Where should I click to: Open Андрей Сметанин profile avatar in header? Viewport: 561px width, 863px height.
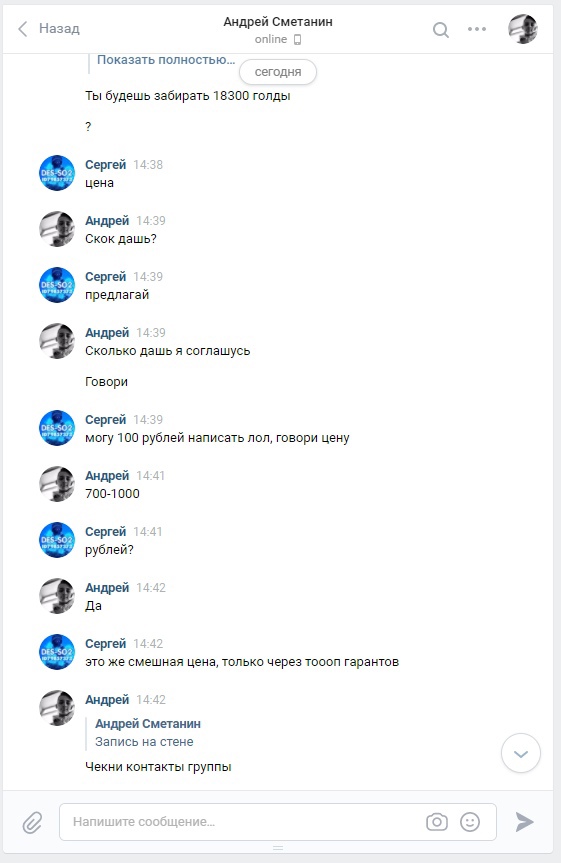pyautogui.click(x=522, y=29)
